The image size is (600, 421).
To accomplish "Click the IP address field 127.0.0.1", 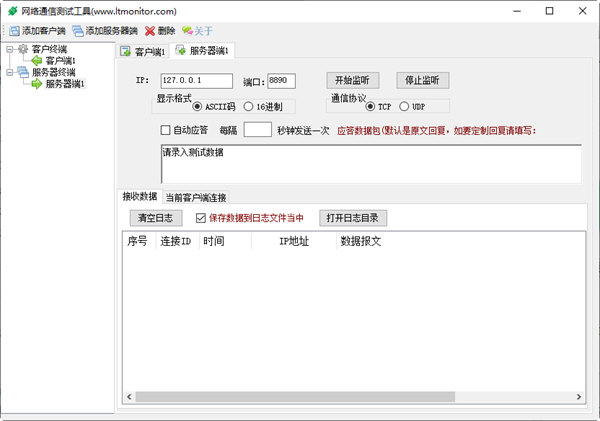I will (x=197, y=81).
